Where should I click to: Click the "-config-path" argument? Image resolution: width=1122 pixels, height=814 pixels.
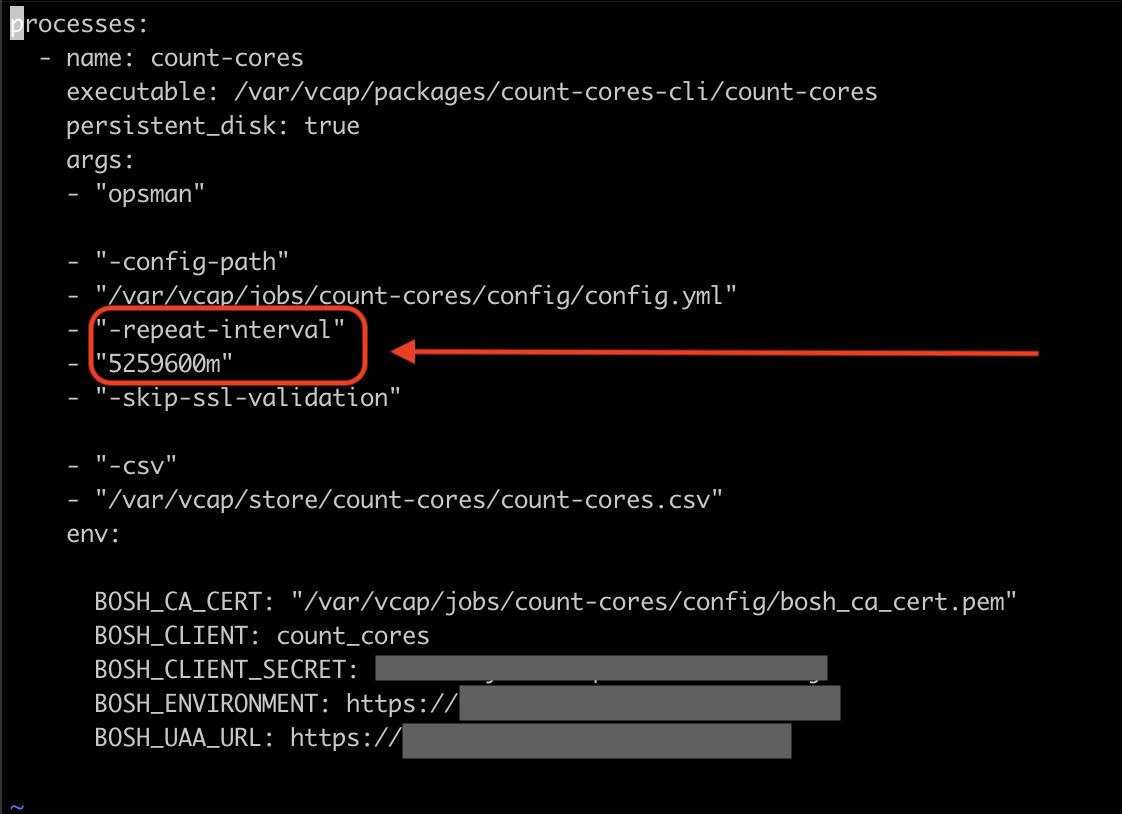tap(192, 262)
